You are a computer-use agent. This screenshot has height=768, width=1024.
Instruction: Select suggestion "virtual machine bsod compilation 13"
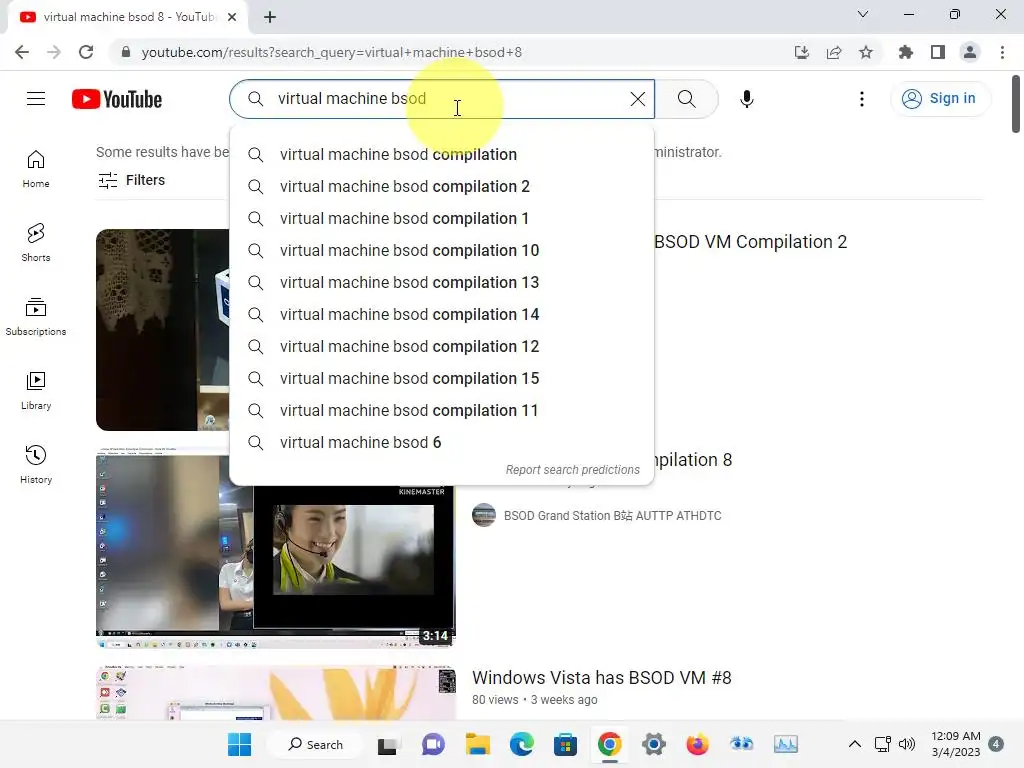tap(441, 282)
